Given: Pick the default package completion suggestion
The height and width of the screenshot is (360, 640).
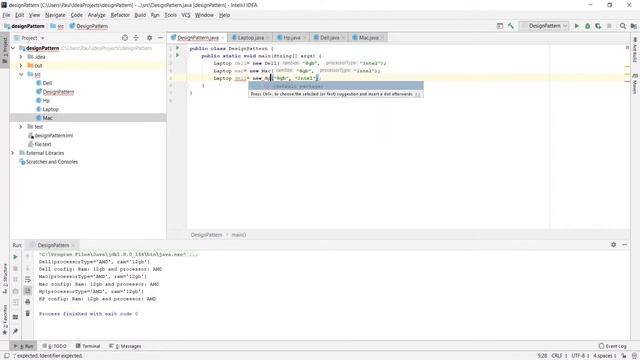Looking at the screenshot, I should tap(336, 86).
